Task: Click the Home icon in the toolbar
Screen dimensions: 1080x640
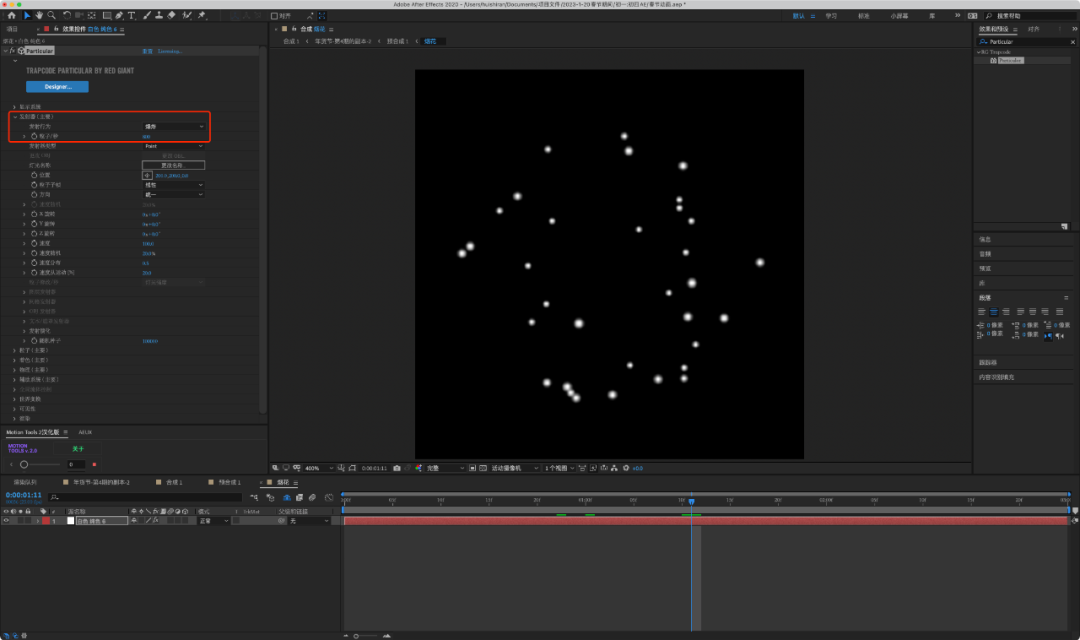Action: tap(11, 16)
